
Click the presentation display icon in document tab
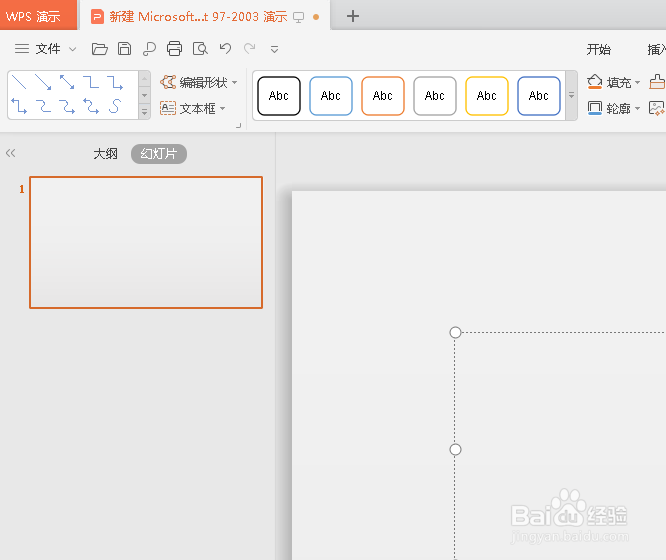[x=299, y=17]
